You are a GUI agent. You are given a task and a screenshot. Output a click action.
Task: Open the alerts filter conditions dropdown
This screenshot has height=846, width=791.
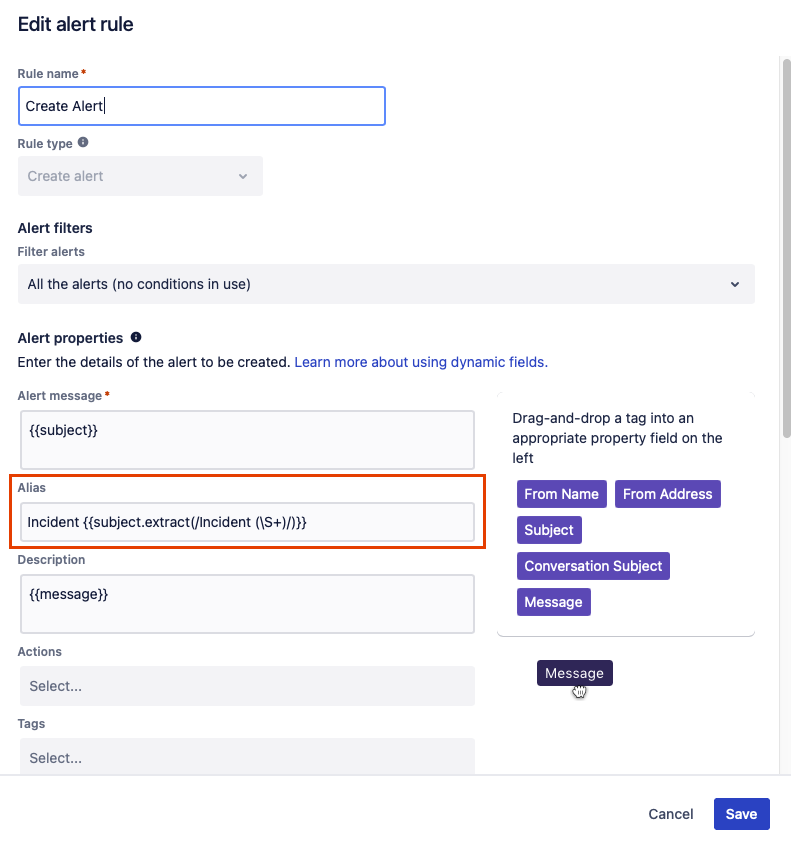pos(386,284)
